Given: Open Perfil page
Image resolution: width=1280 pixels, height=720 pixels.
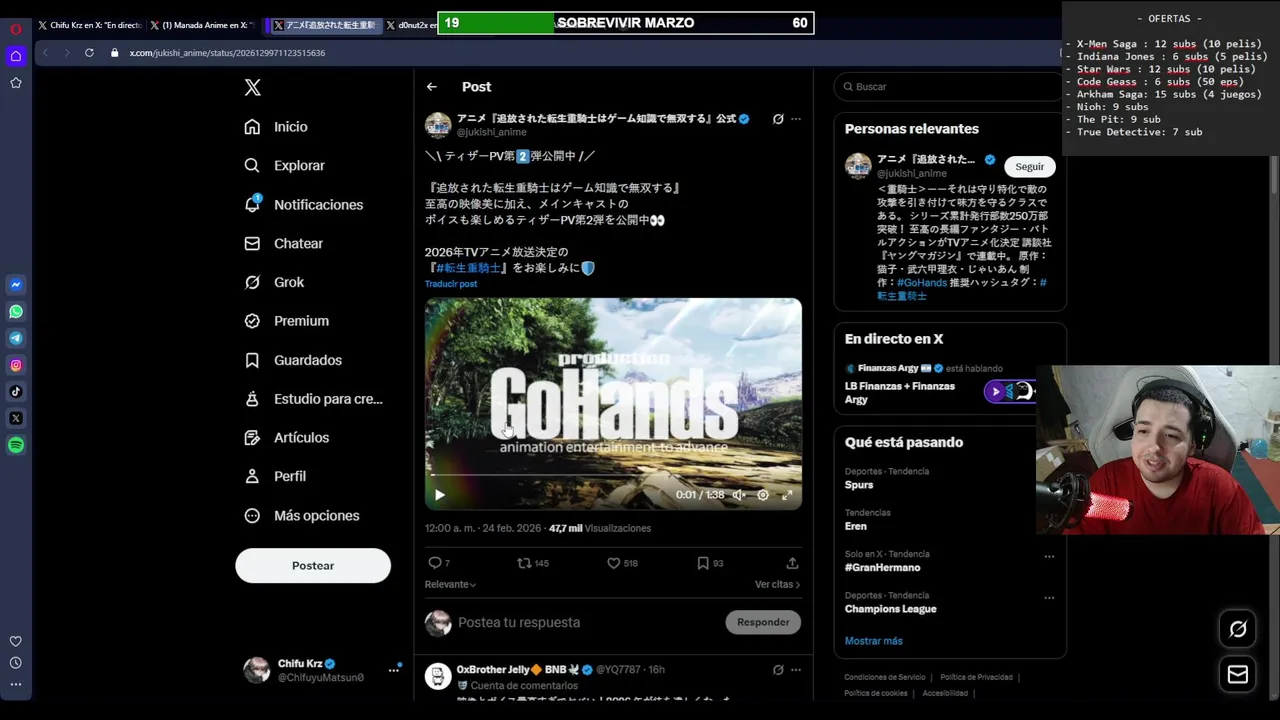Looking at the screenshot, I should coord(275,477).
